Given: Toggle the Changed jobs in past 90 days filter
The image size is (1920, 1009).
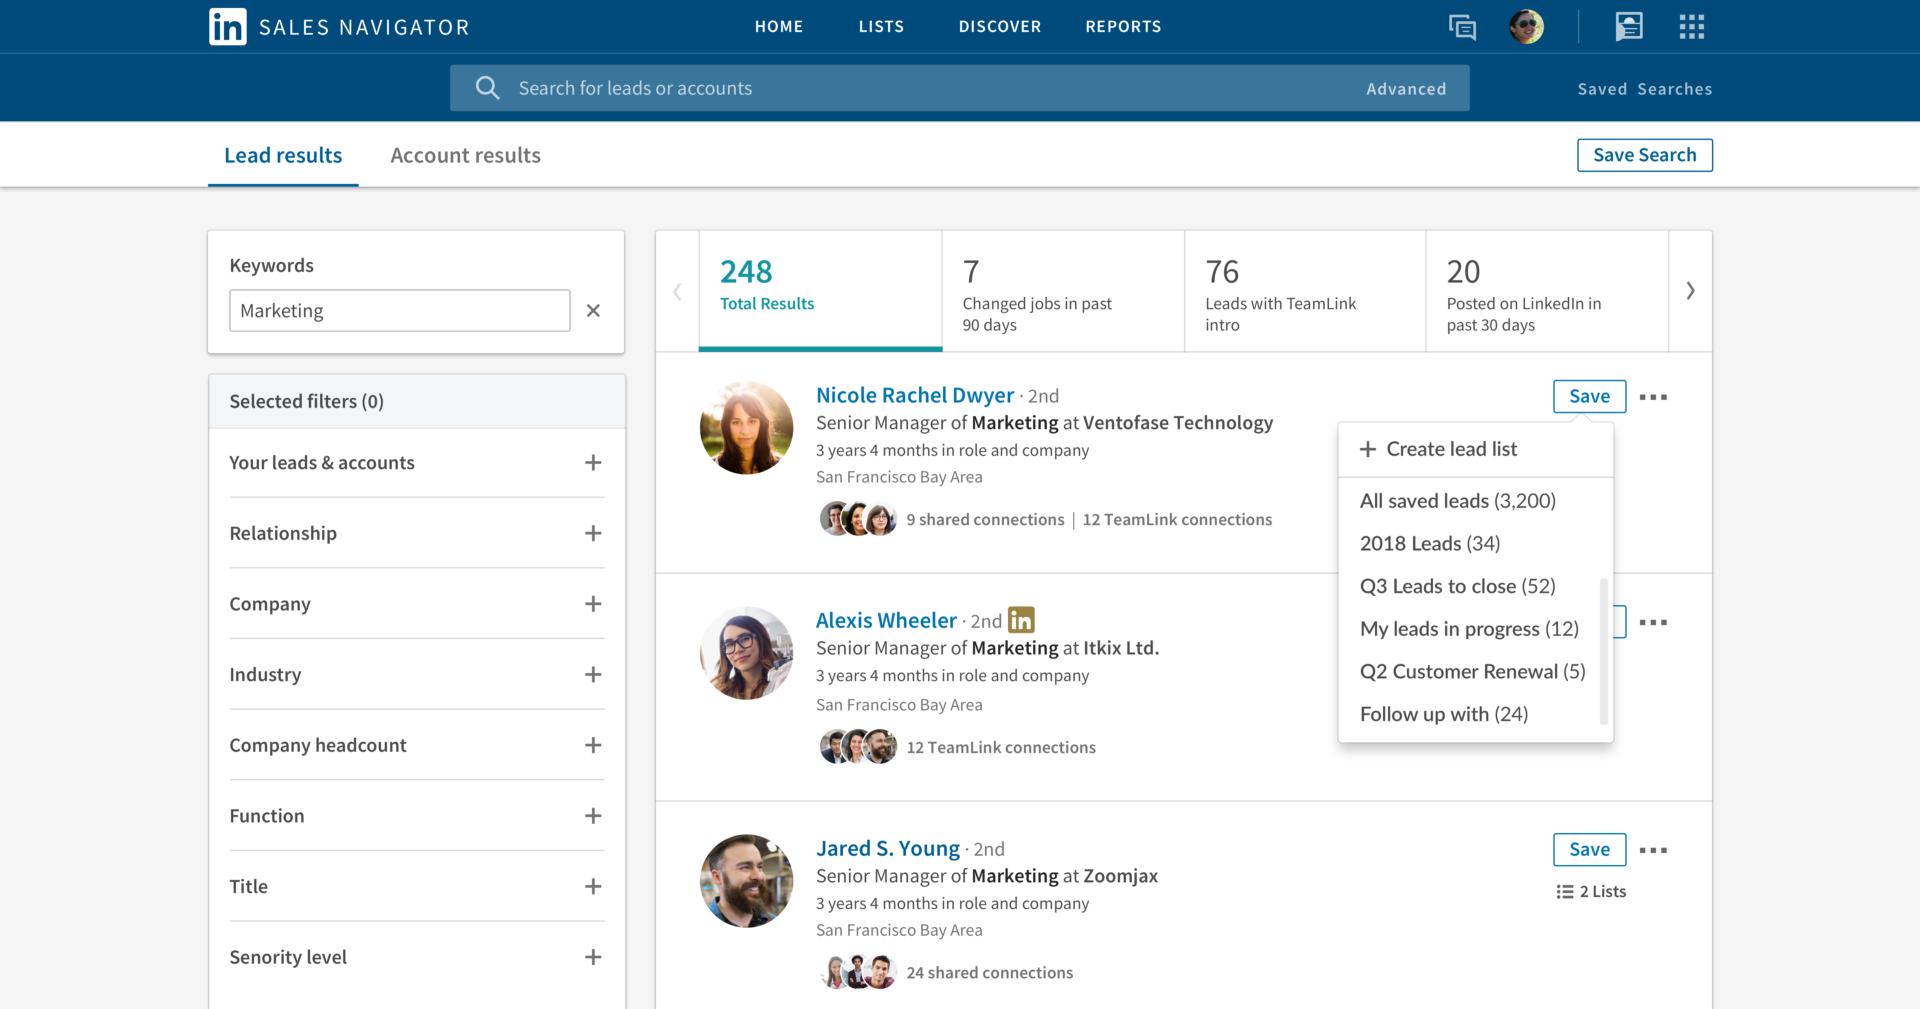Looking at the screenshot, I should pyautogui.click(x=1062, y=290).
